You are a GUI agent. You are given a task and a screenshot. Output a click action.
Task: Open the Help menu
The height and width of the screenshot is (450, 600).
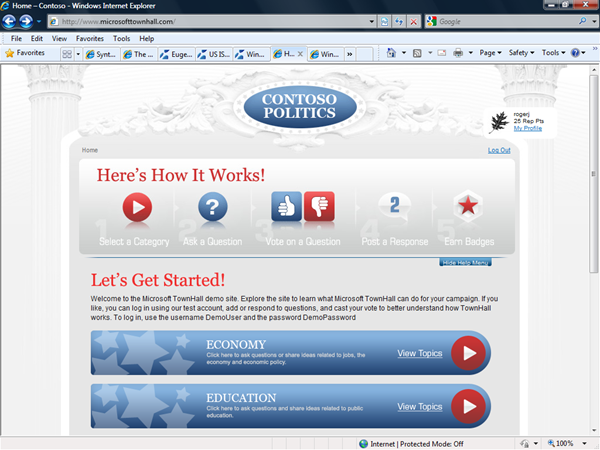(x=147, y=39)
